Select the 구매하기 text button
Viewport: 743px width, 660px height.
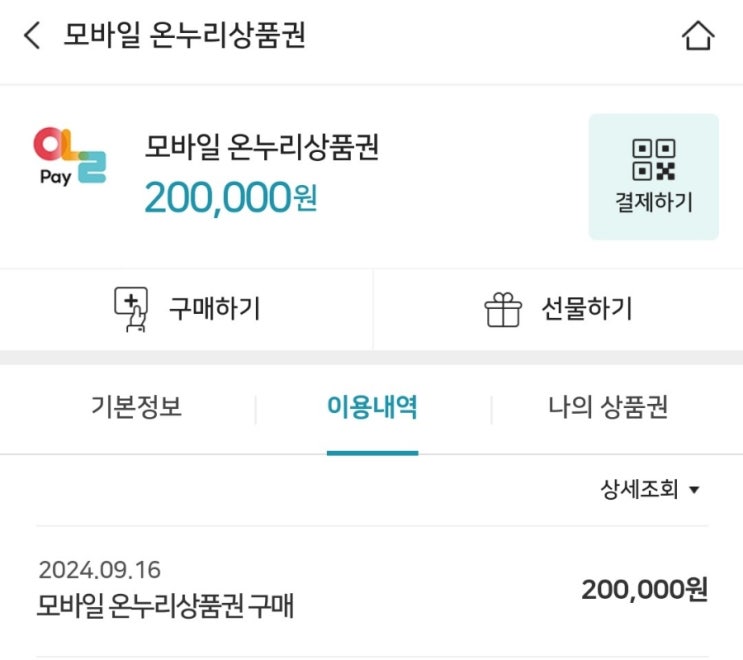pyautogui.click(x=215, y=308)
